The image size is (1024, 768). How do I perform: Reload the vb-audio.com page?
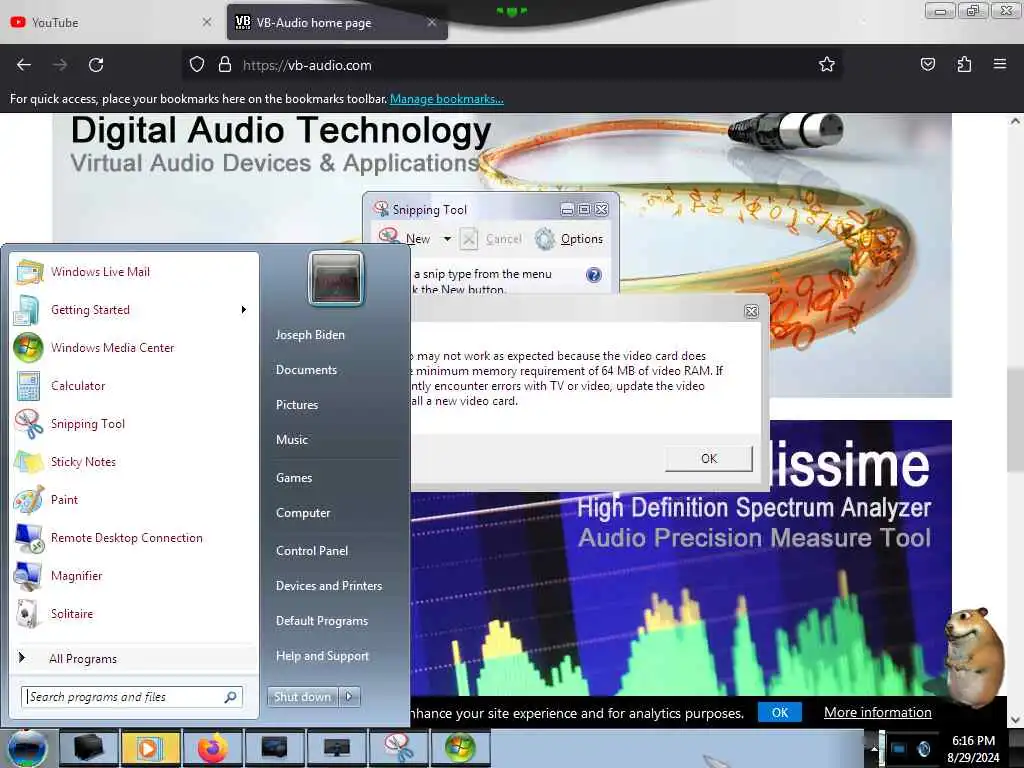(x=96, y=65)
